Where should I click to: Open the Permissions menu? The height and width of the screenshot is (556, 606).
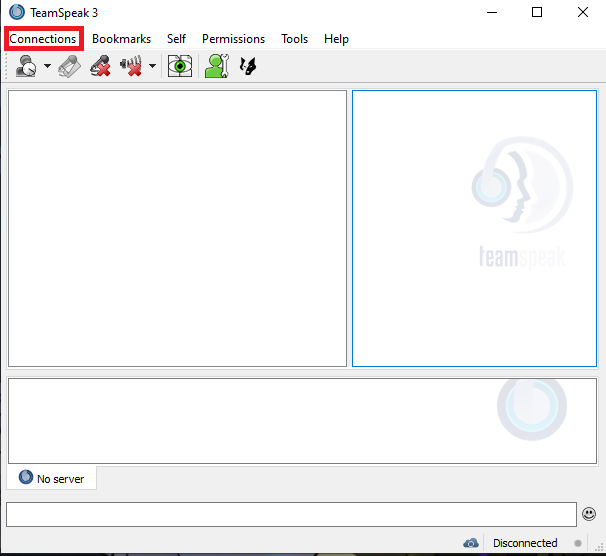(233, 39)
